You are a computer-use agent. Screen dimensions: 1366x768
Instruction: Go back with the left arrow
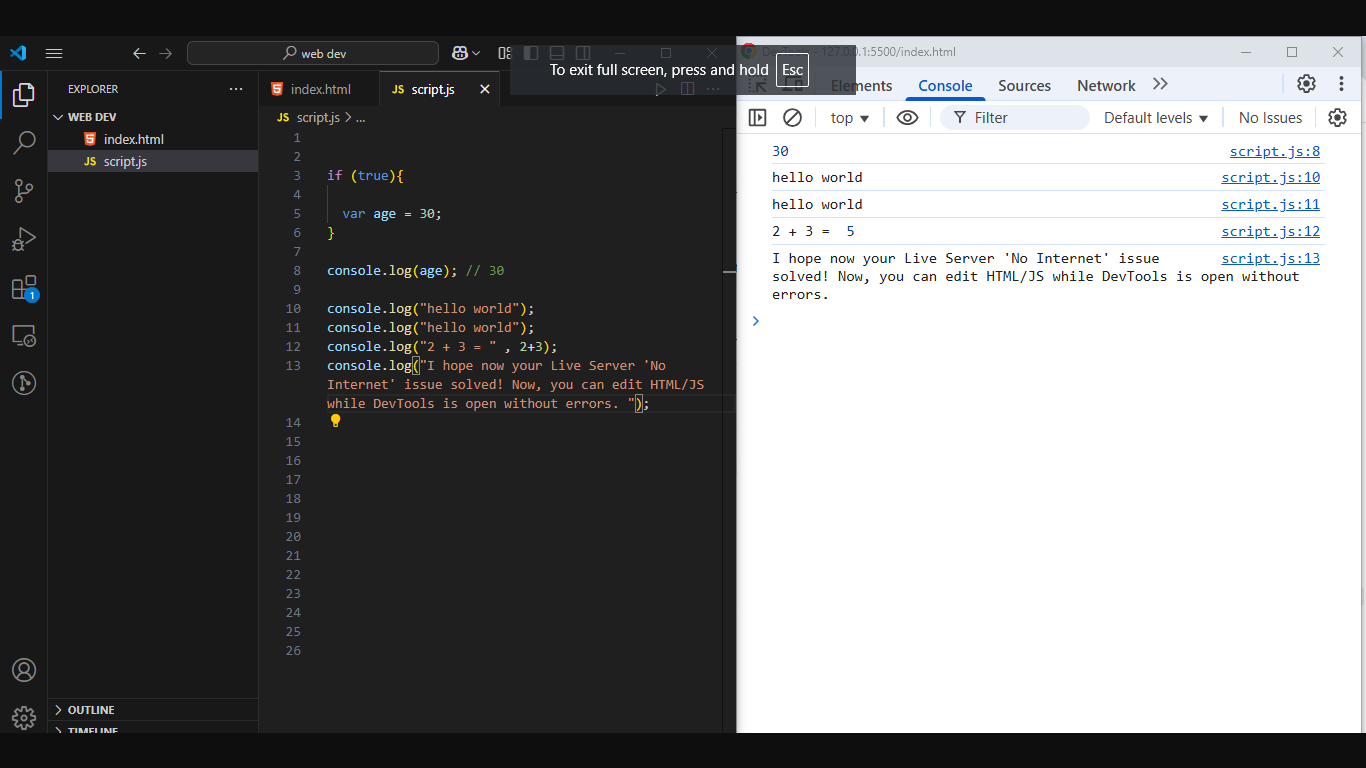click(139, 53)
